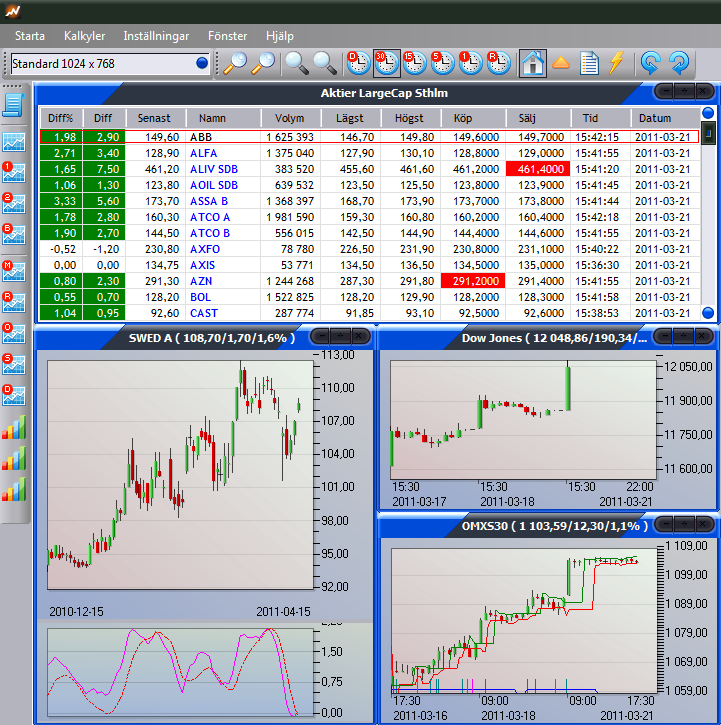
Task: Open the sidebar chart icon badged R
Action: click(x=14, y=302)
